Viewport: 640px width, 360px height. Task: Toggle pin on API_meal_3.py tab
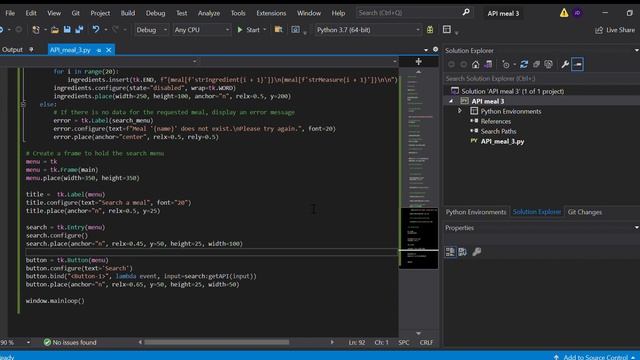coord(99,50)
